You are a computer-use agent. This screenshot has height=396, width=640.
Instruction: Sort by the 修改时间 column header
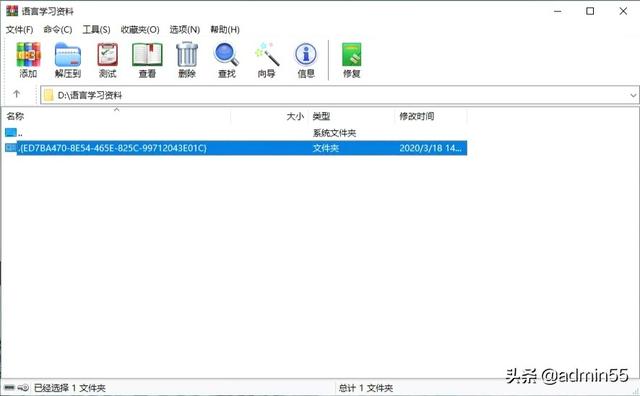click(x=431, y=116)
